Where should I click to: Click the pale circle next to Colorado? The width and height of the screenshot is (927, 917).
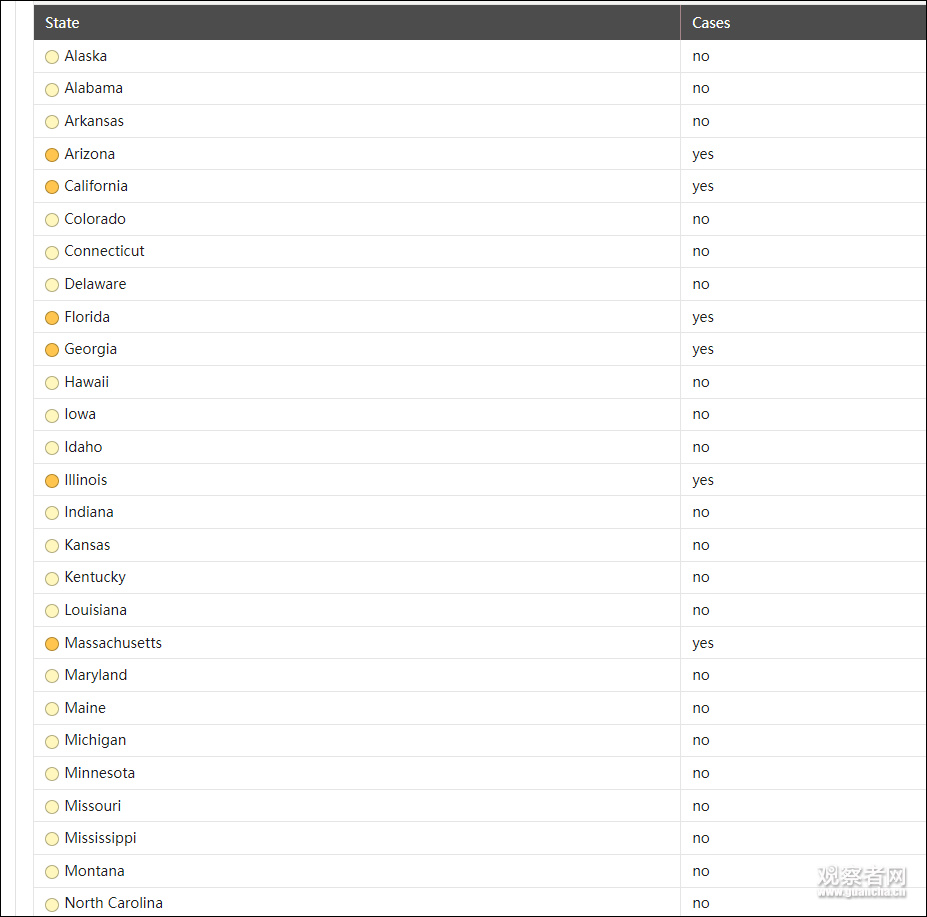point(52,220)
